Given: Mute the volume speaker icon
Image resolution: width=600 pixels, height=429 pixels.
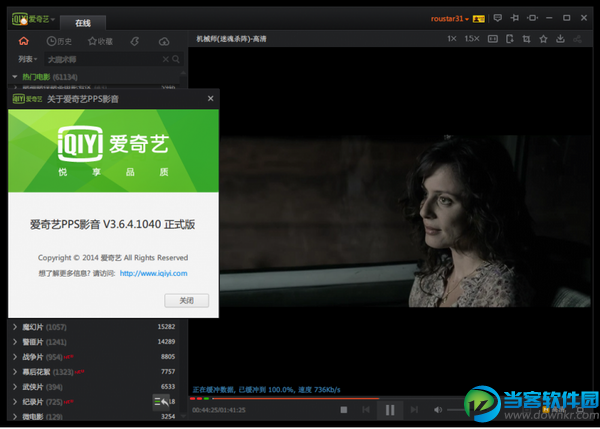Looking at the screenshot, I should pyautogui.click(x=438, y=410).
